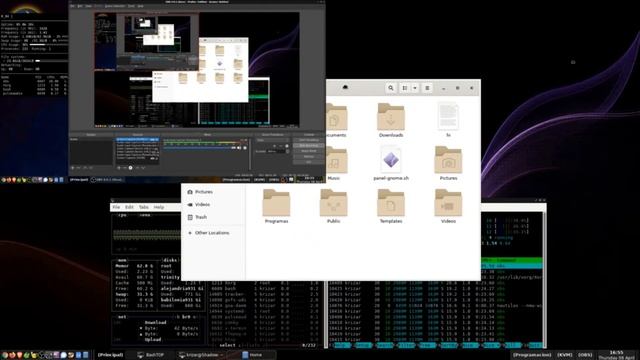The image size is (640, 360).
Task: Select the panel-gnome.sh script file
Action: pos(391,163)
